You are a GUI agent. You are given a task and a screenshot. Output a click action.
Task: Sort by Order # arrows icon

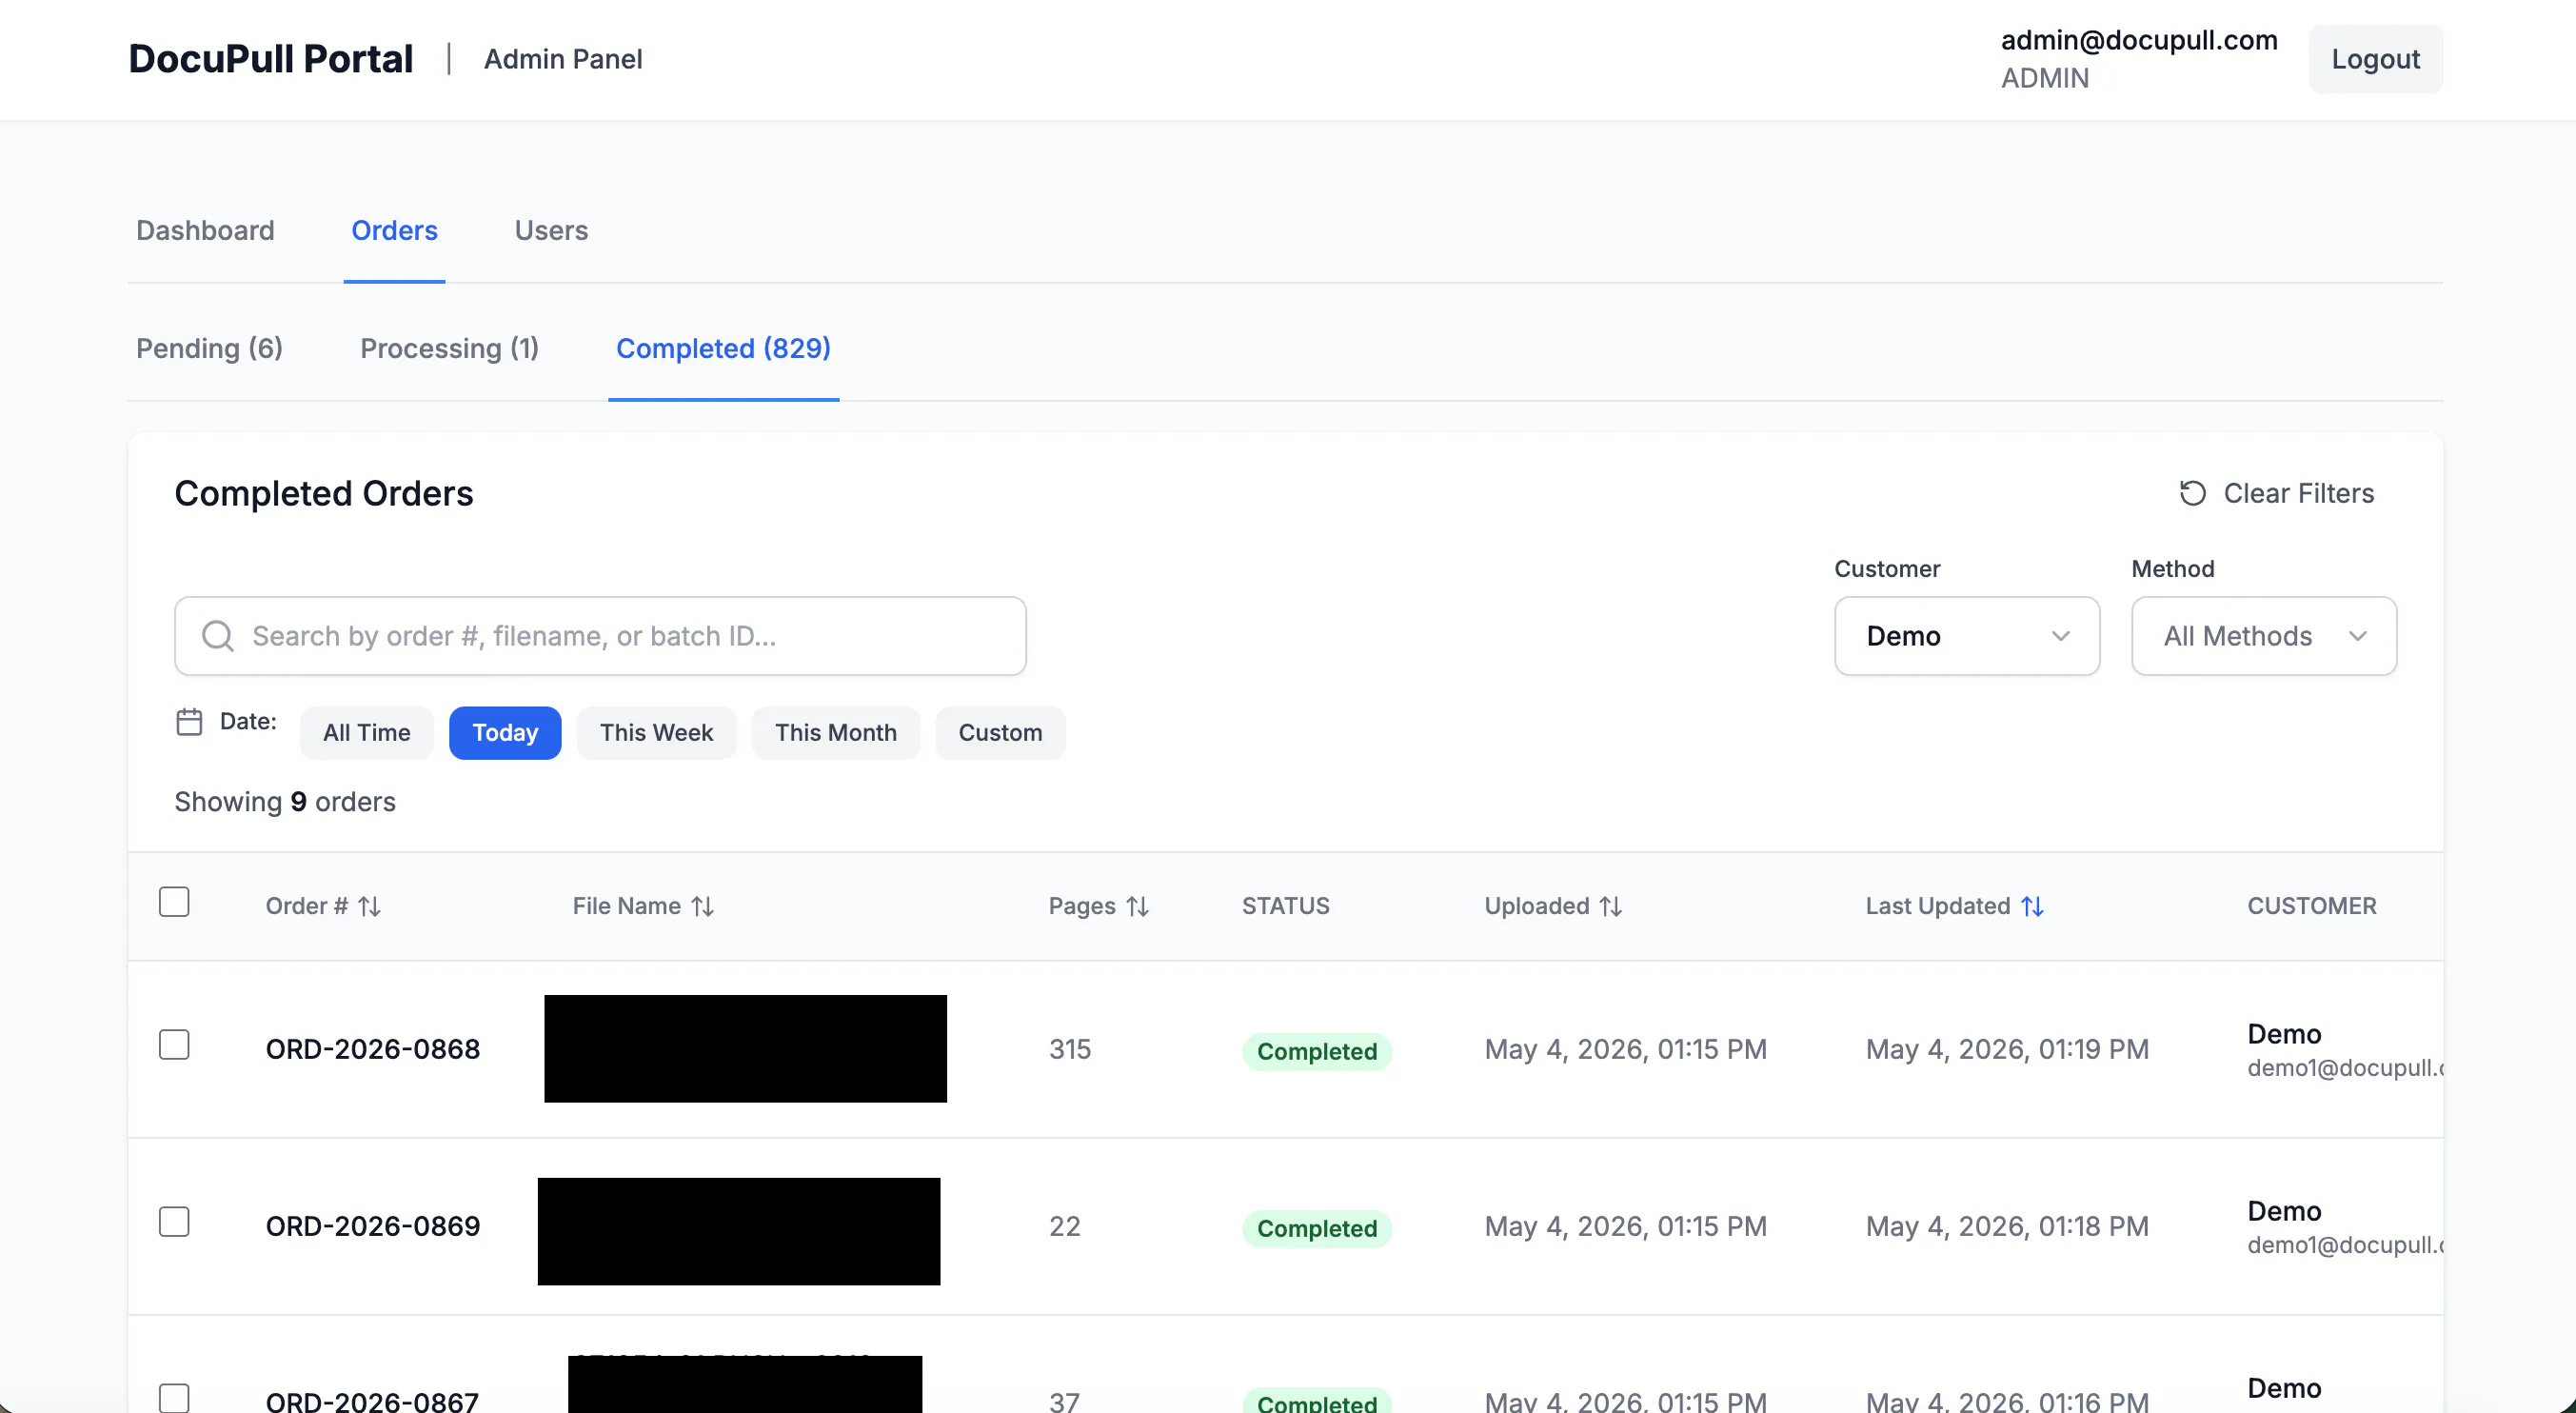tap(370, 906)
